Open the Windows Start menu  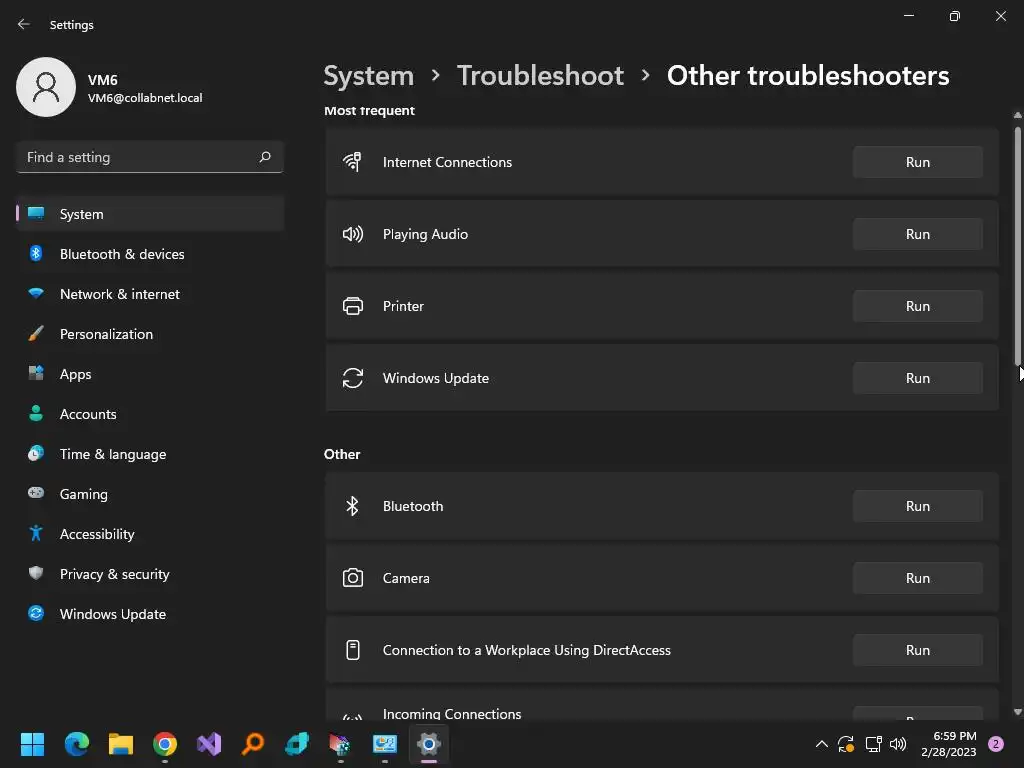point(32,744)
